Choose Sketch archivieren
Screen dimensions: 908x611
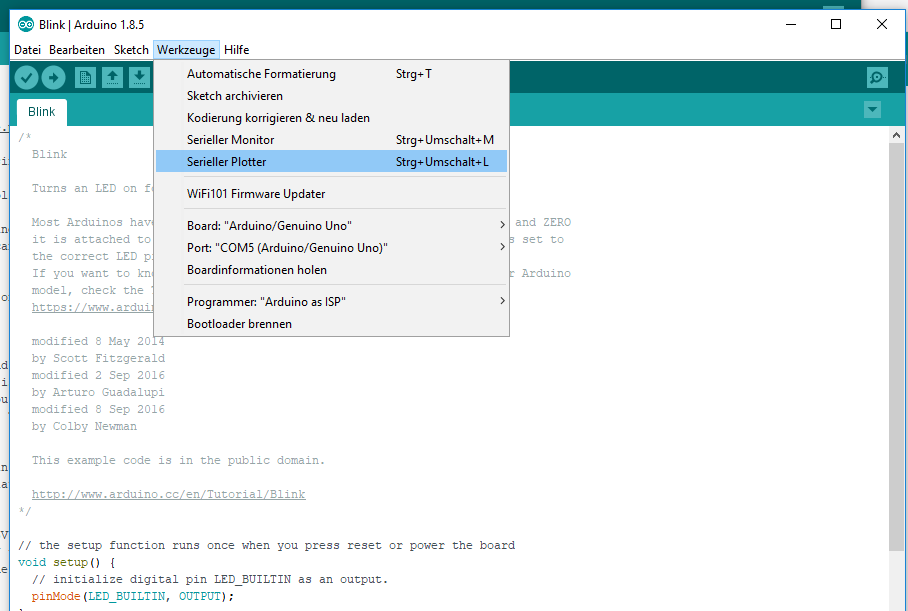pyautogui.click(x=331, y=96)
